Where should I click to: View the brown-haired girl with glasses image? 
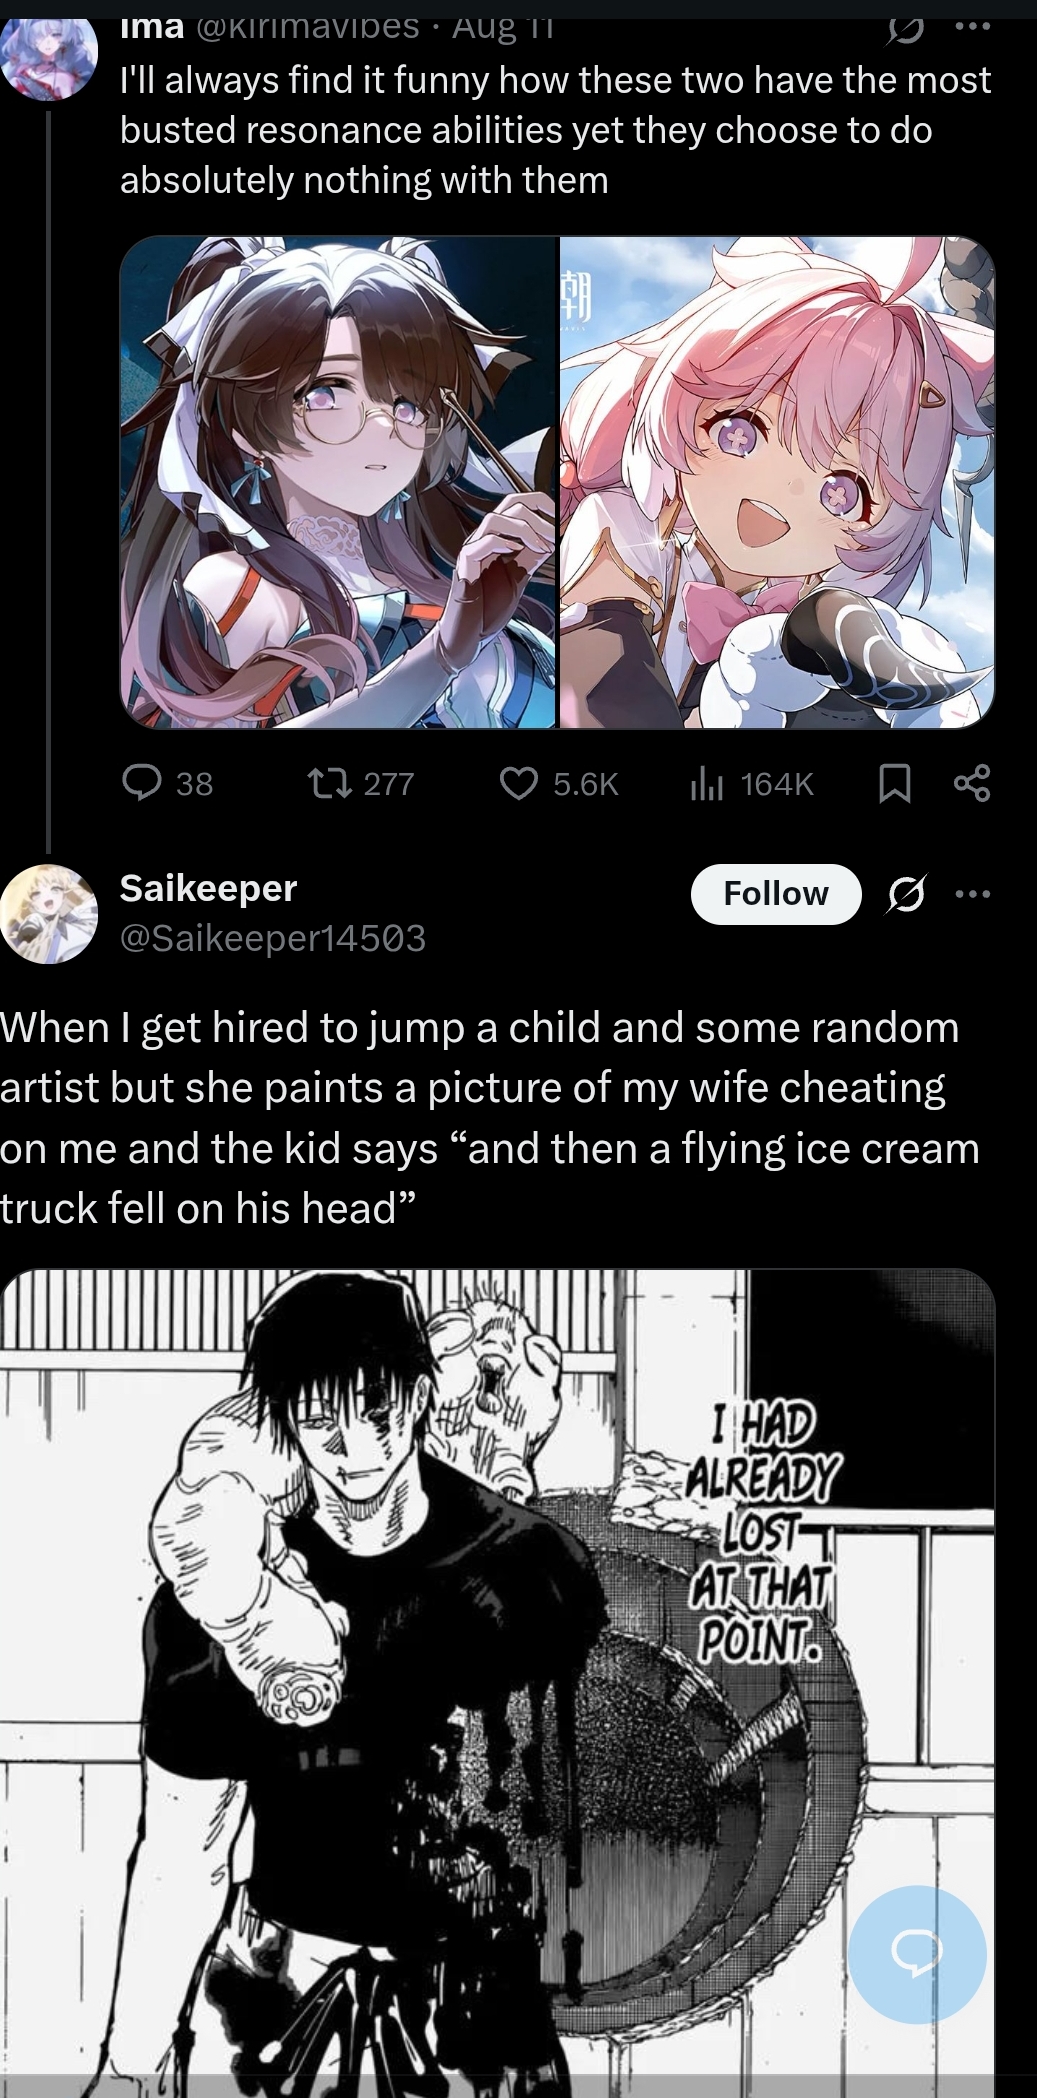tap(338, 482)
